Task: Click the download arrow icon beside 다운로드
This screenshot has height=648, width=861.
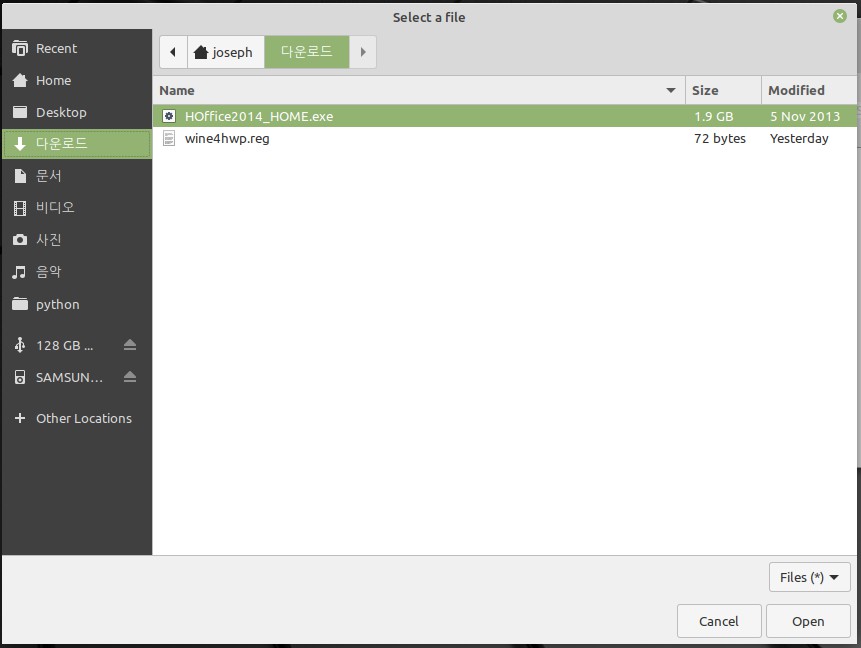Action: coord(20,144)
